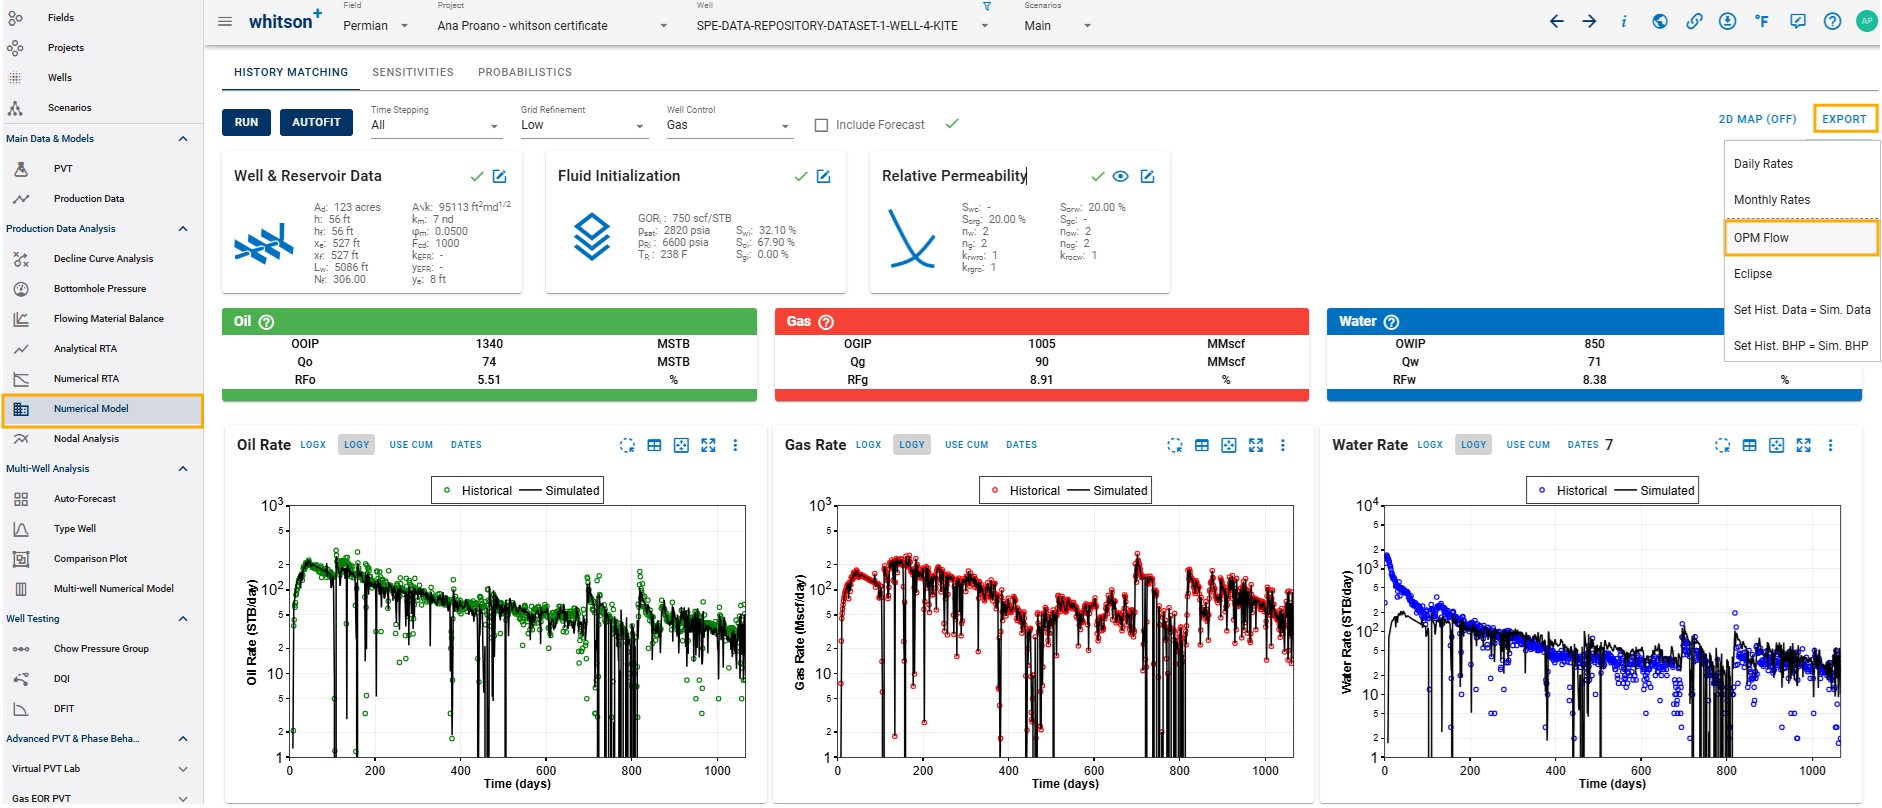Click the fullscreen icon on Oil Rate chart
Screen dimensions: 1882x808
point(708,445)
